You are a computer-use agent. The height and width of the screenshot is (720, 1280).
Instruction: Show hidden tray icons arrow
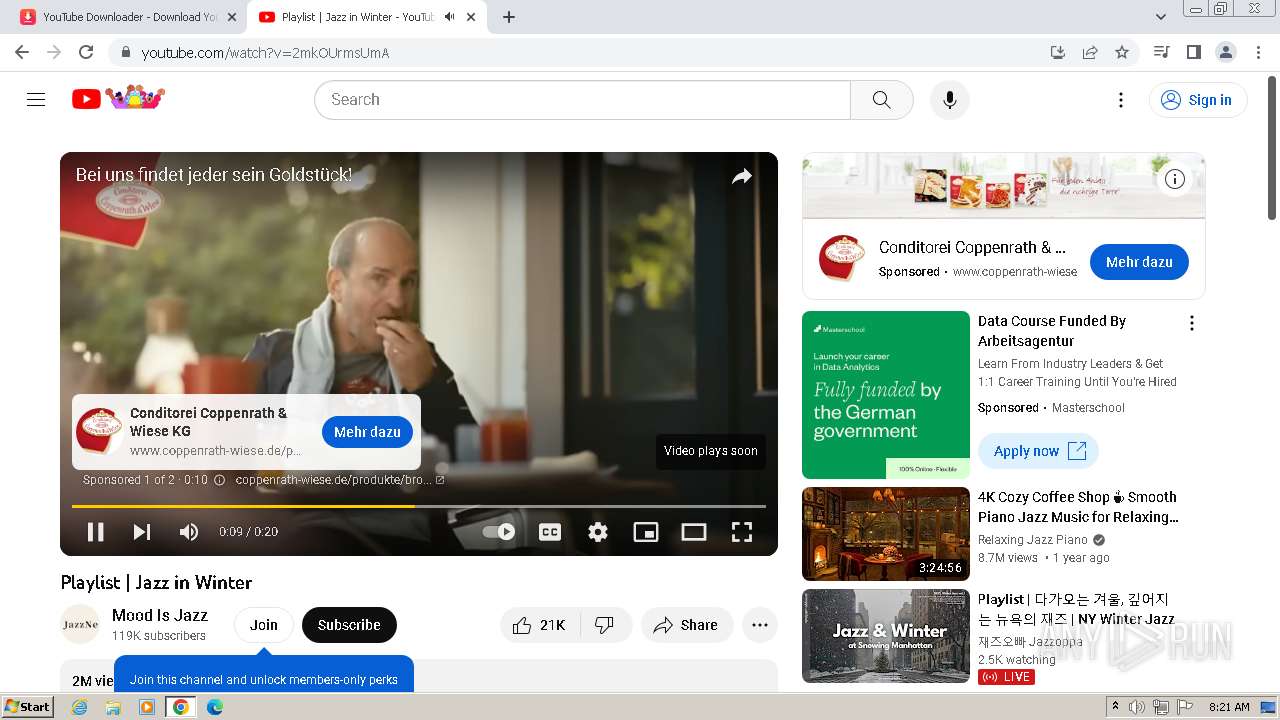point(1116,707)
